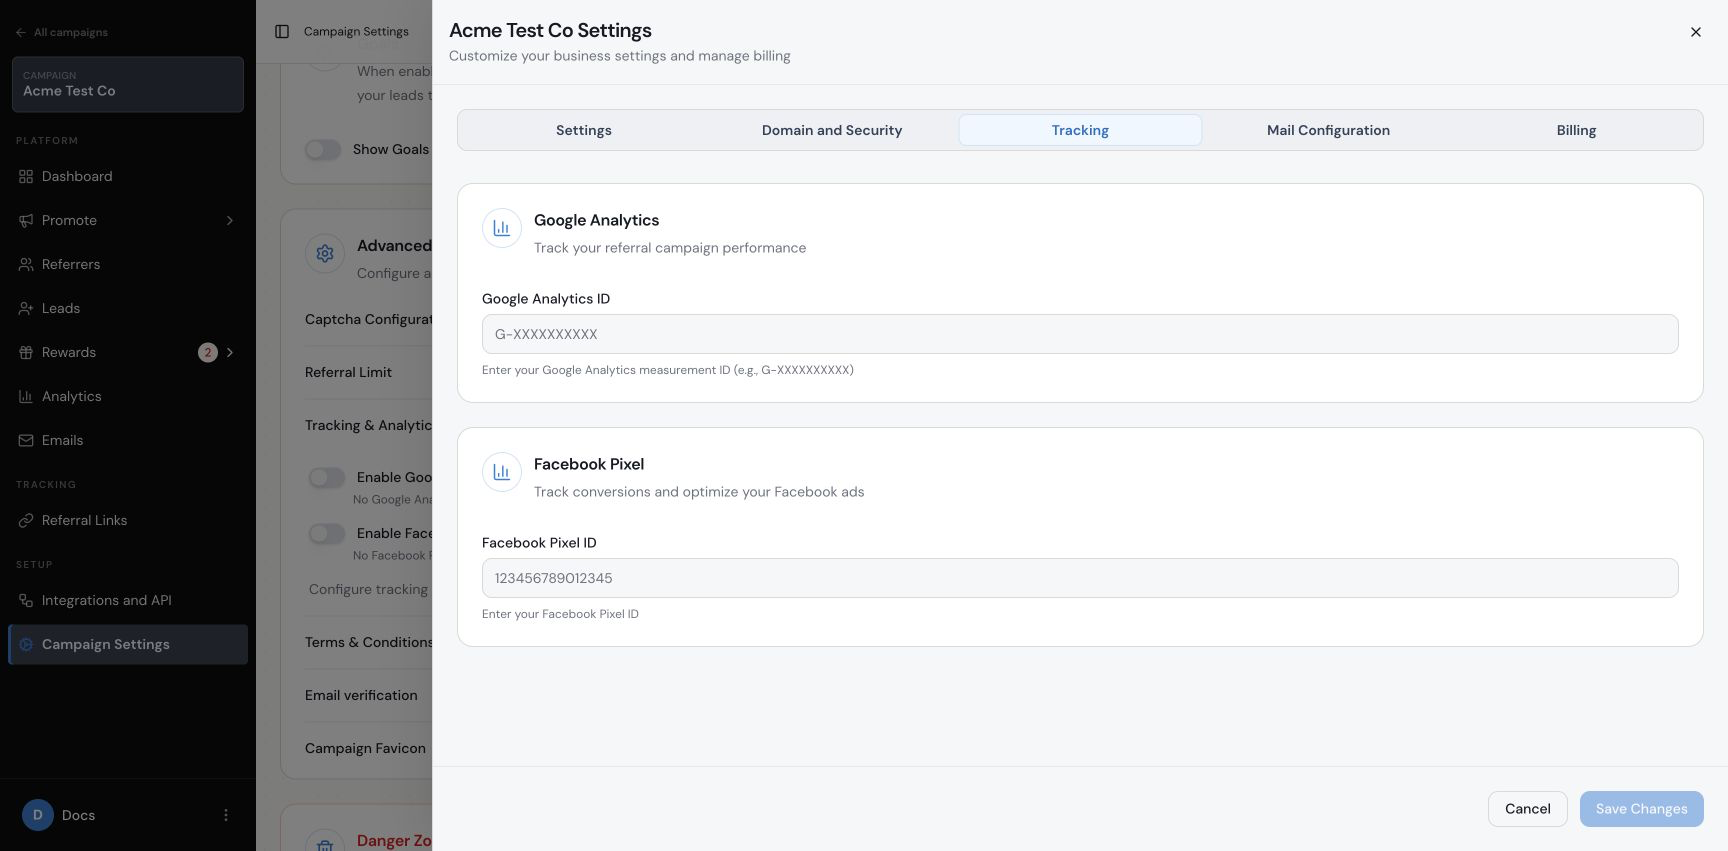Viewport: 1728px width, 851px height.
Task: Click the Terms & Conditions row
Action: pos(368,642)
